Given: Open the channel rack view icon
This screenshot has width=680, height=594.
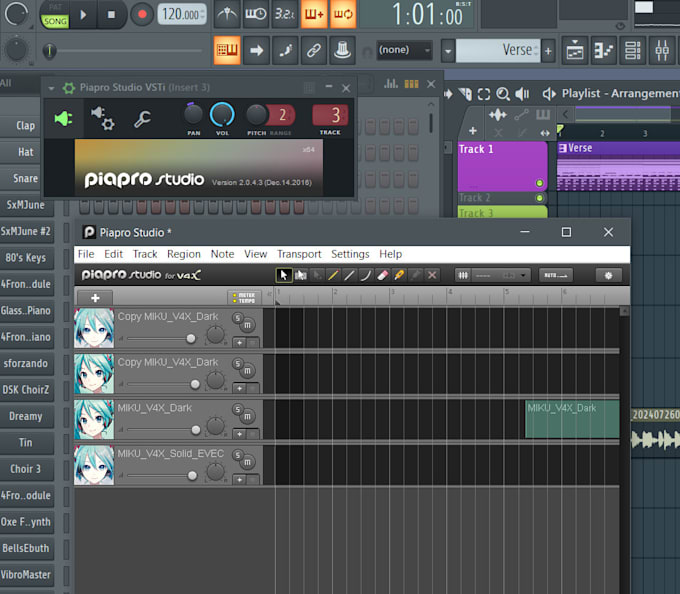Looking at the screenshot, I should tap(633, 51).
